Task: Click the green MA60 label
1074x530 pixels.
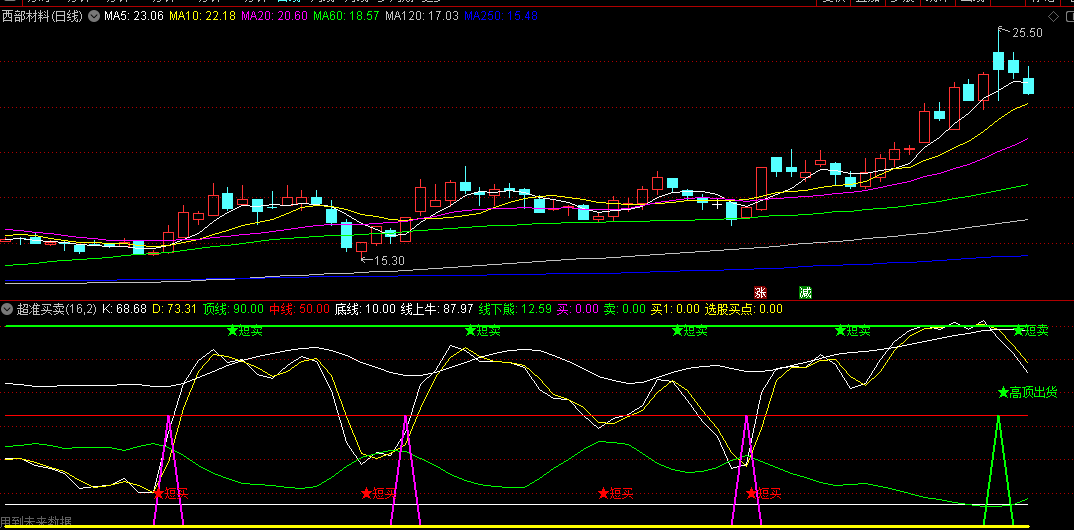Action: click(x=345, y=17)
